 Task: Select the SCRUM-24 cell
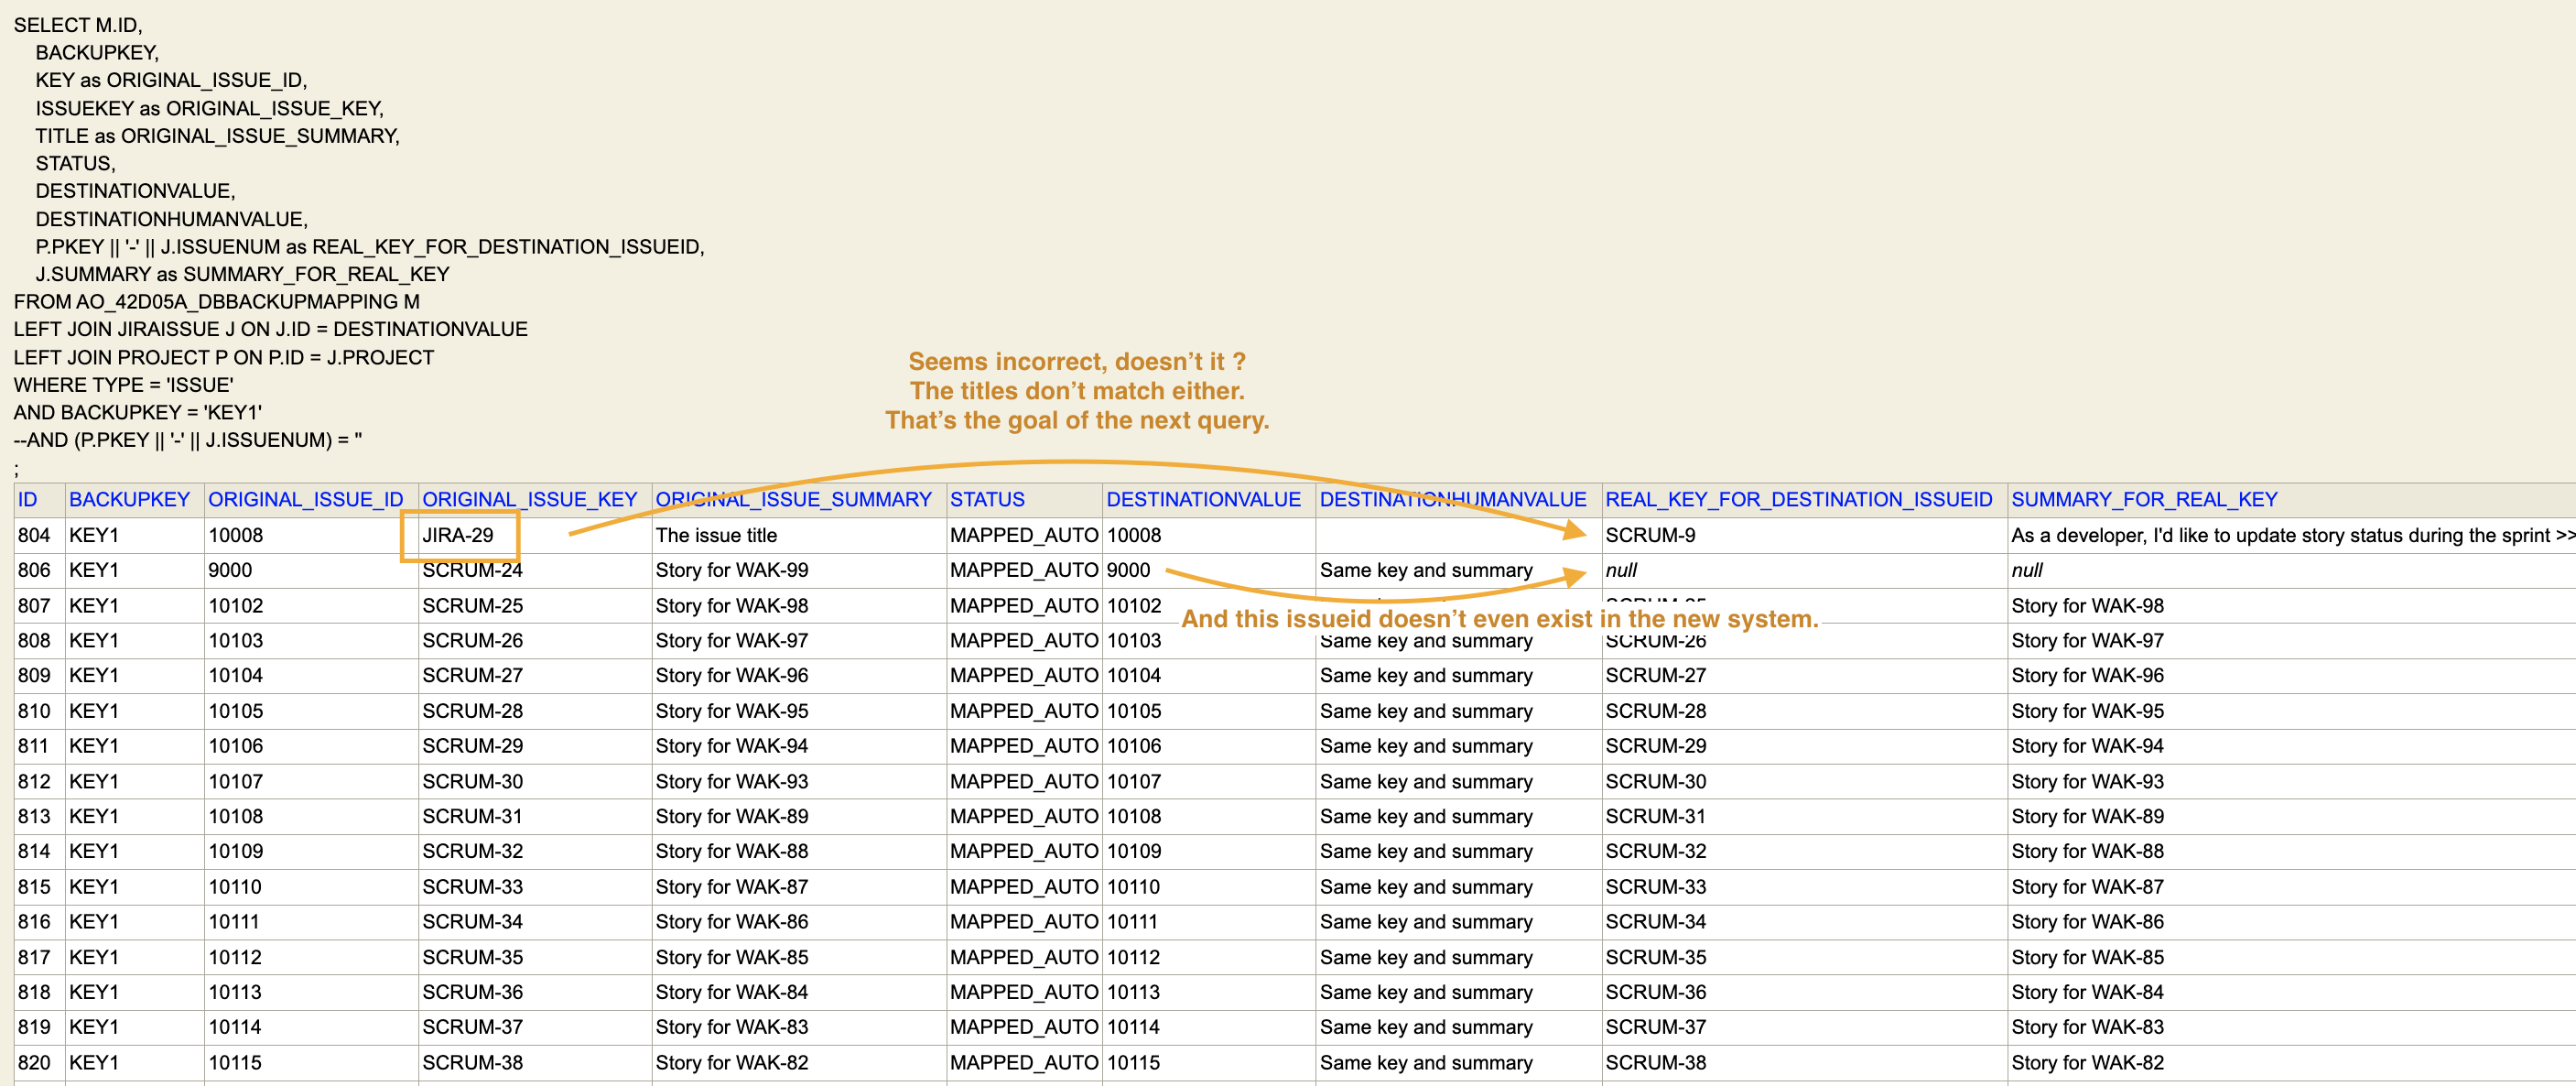[x=472, y=570]
